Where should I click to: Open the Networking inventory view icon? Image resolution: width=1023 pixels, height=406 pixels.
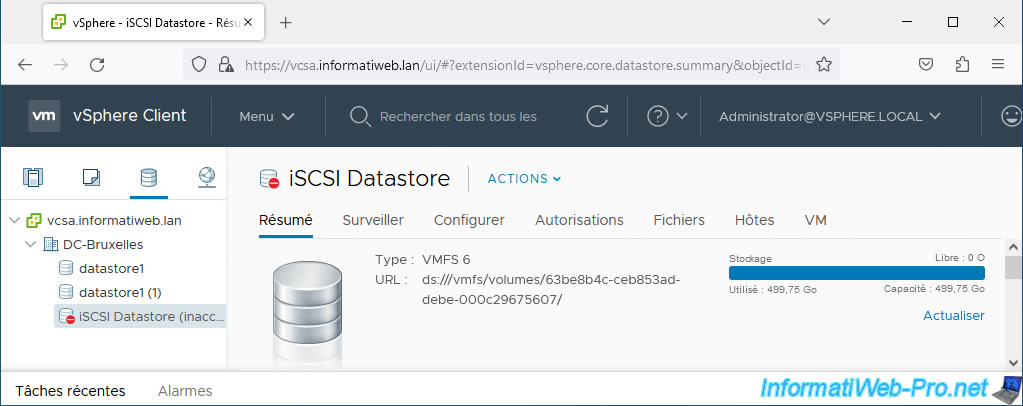[207, 177]
